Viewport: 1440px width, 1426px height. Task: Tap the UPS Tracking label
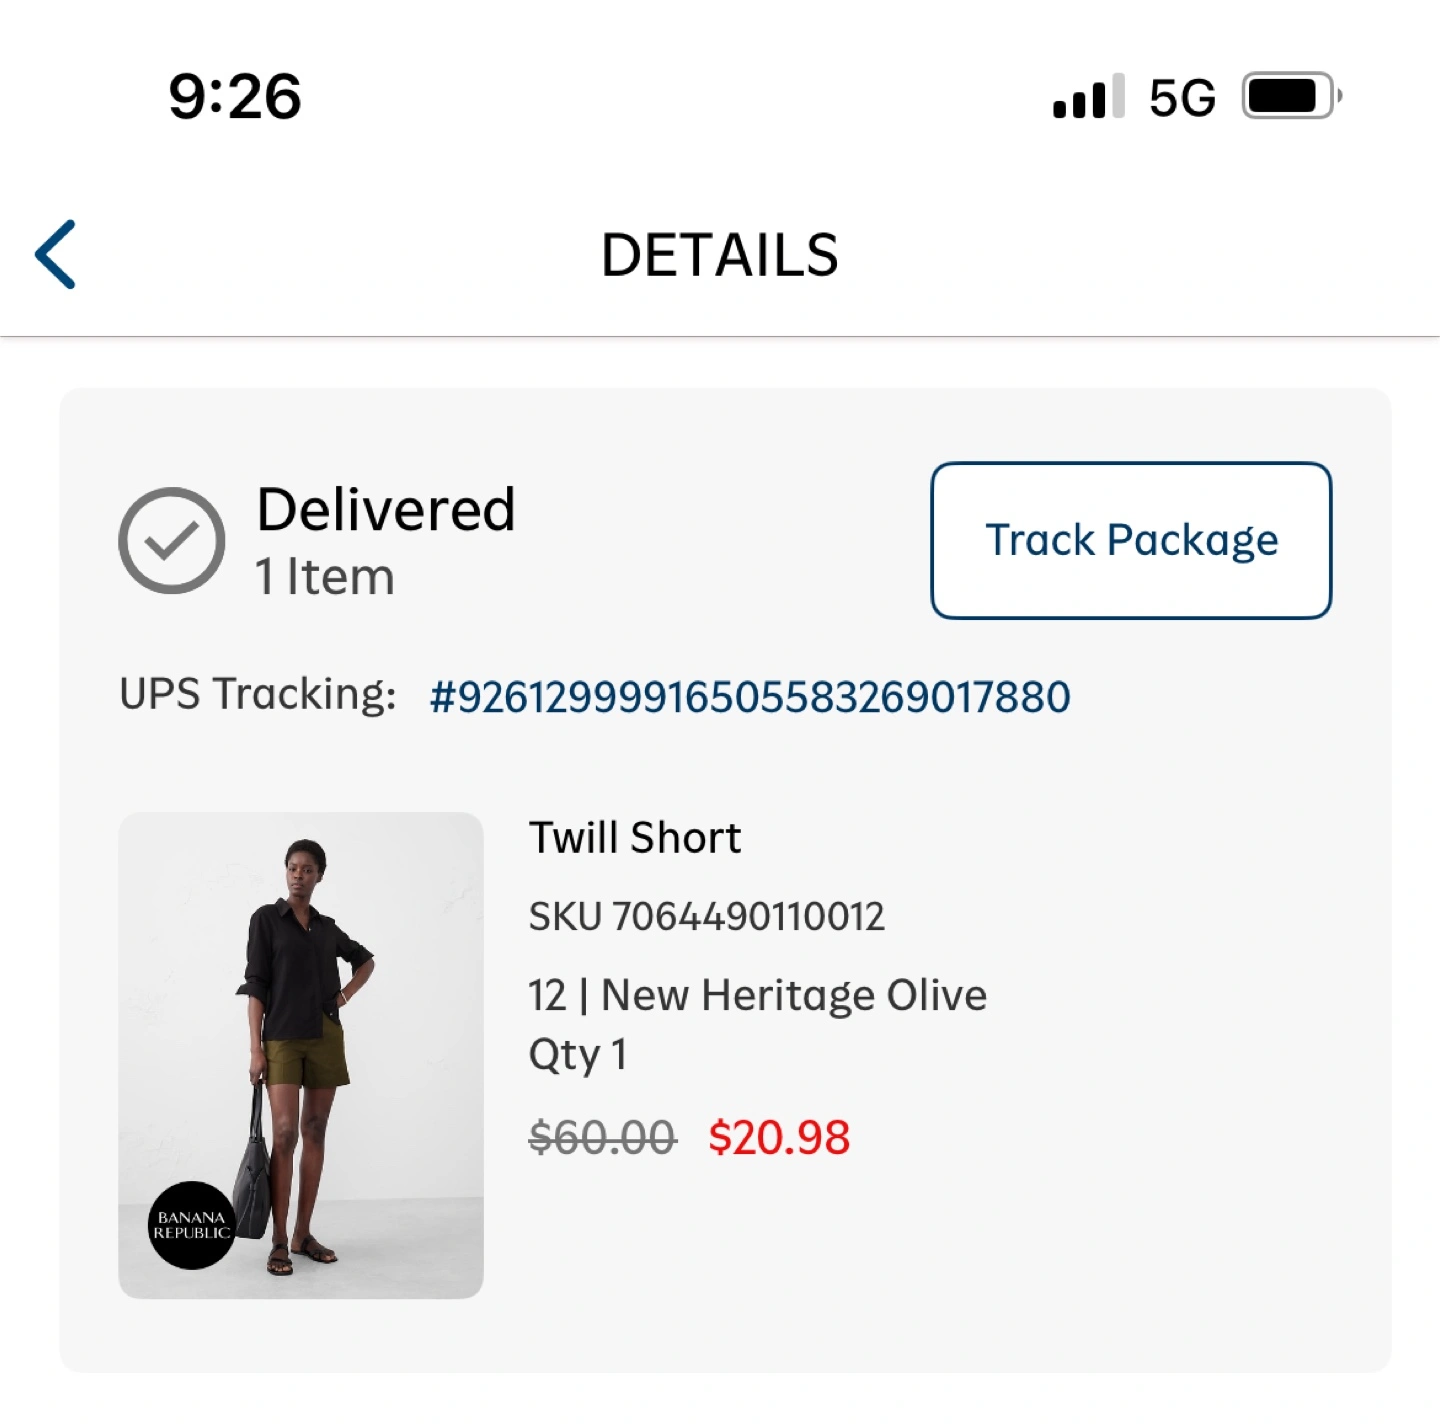point(258,694)
